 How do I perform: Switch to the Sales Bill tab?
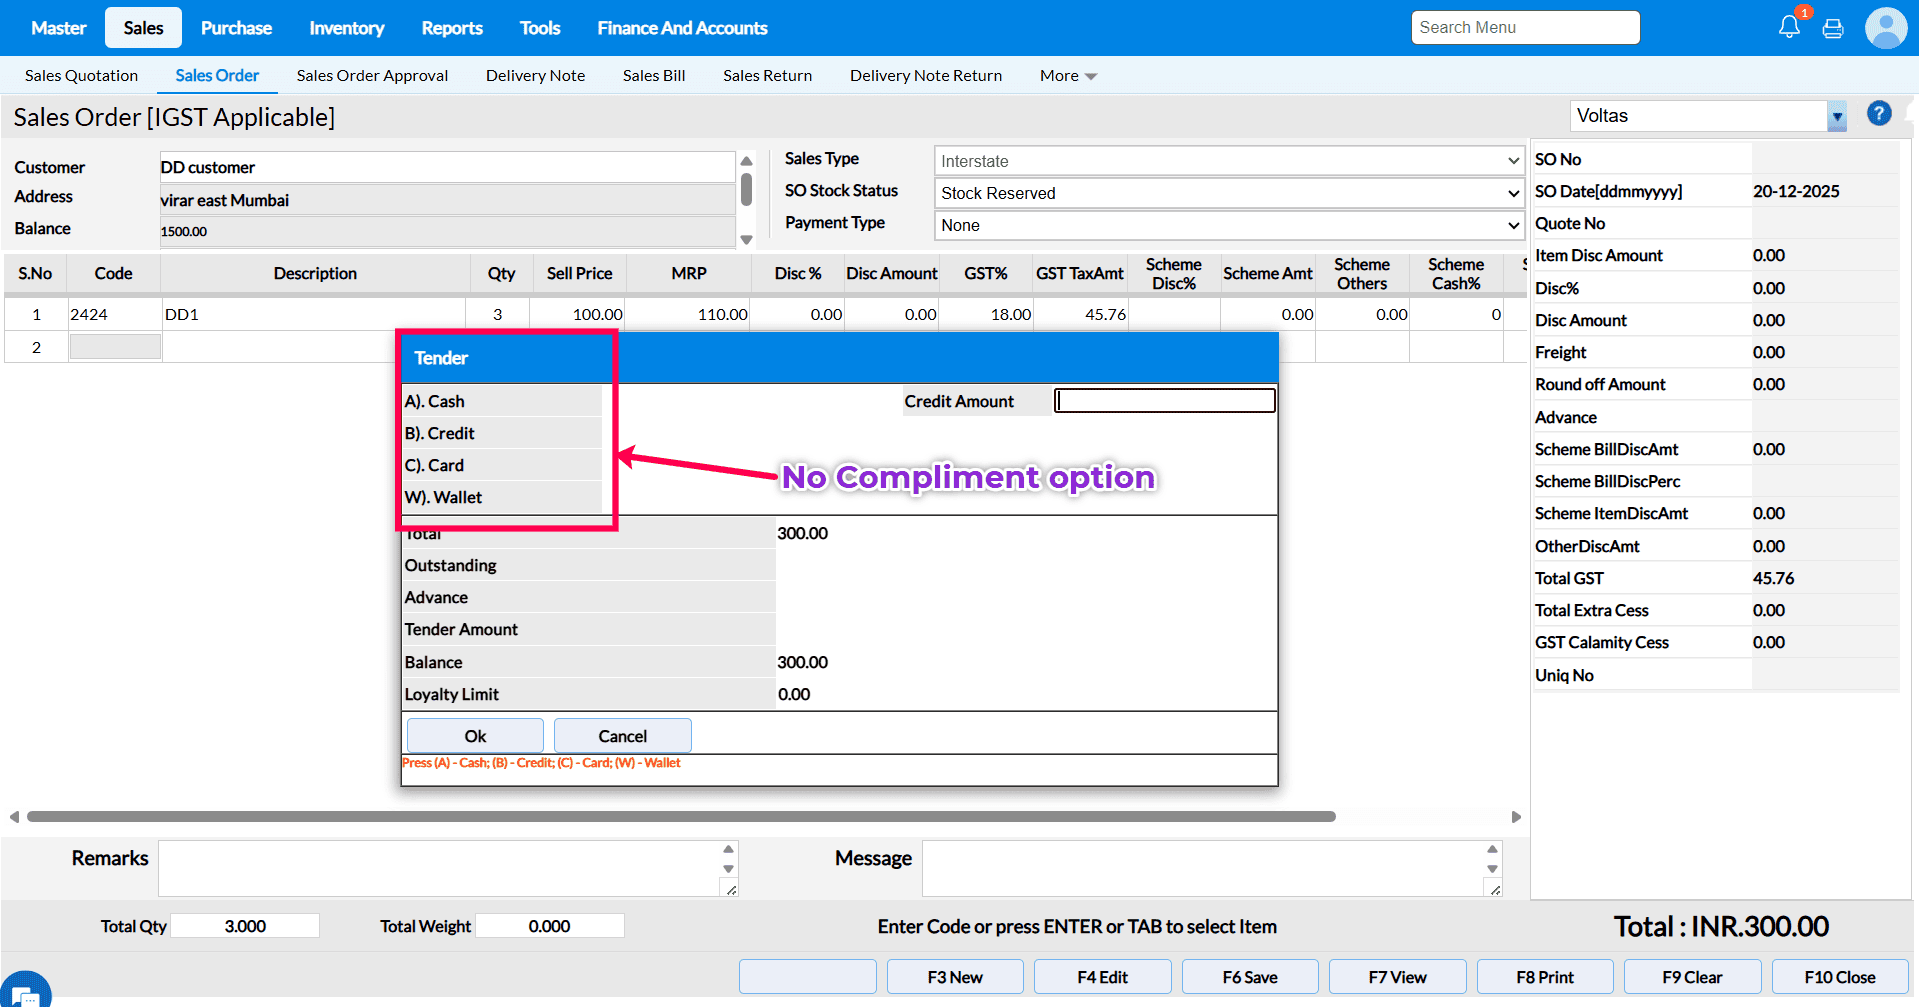click(x=653, y=76)
